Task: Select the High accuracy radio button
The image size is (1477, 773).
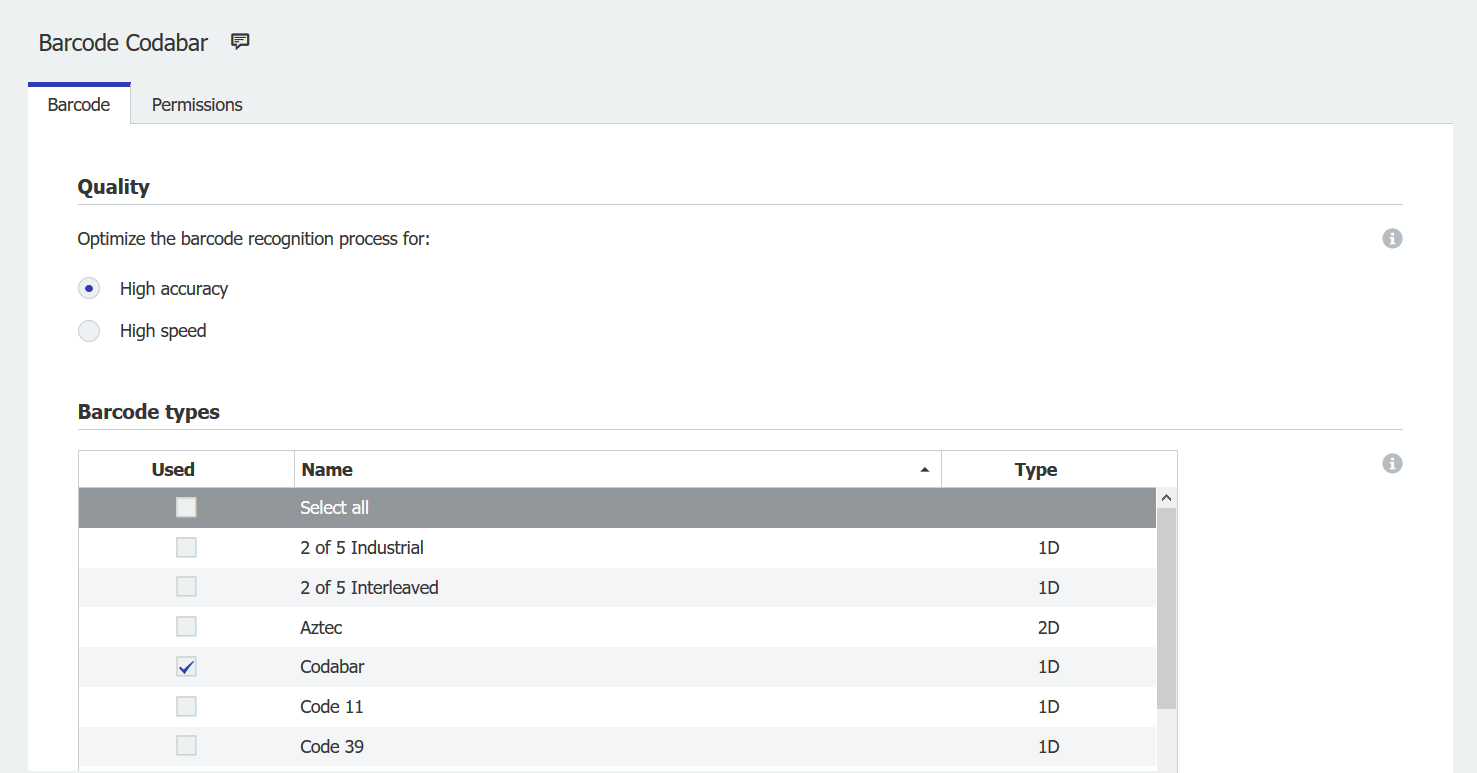Action: click(89, 289)
